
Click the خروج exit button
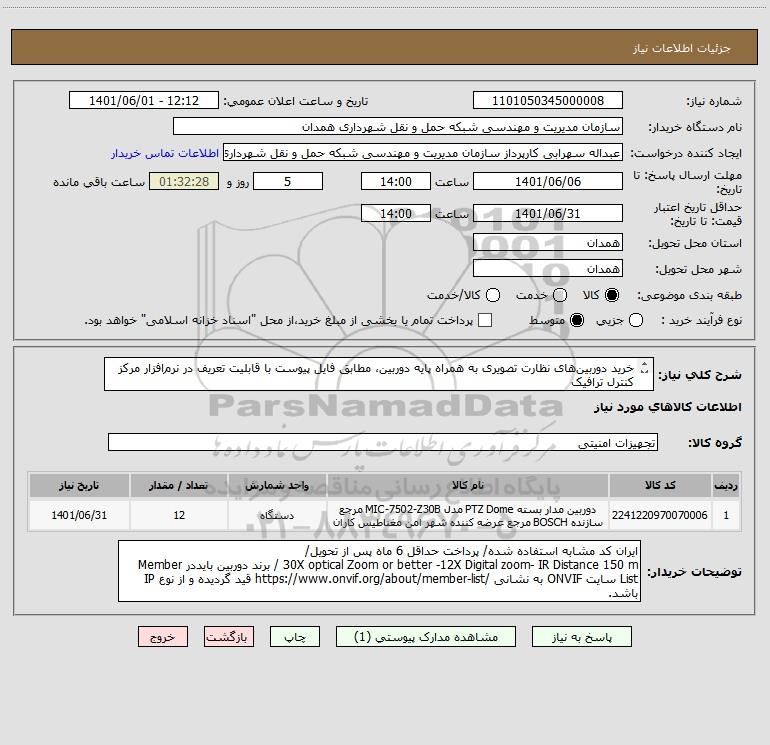[x=163, y=637]
